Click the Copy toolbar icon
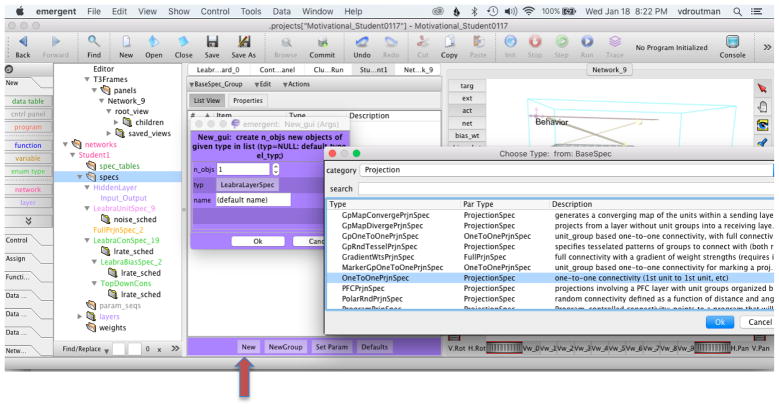Viewport: 779px width, 409px height. click(x=450, y=42)
